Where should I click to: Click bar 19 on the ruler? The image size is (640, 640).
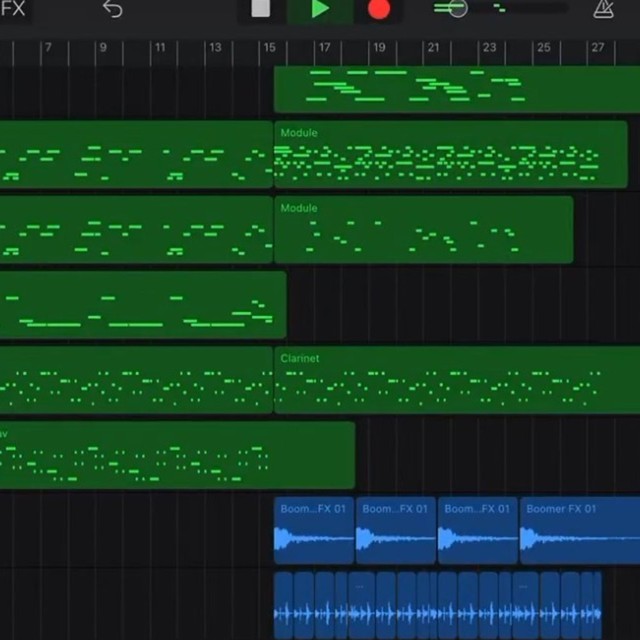point(379,48)
